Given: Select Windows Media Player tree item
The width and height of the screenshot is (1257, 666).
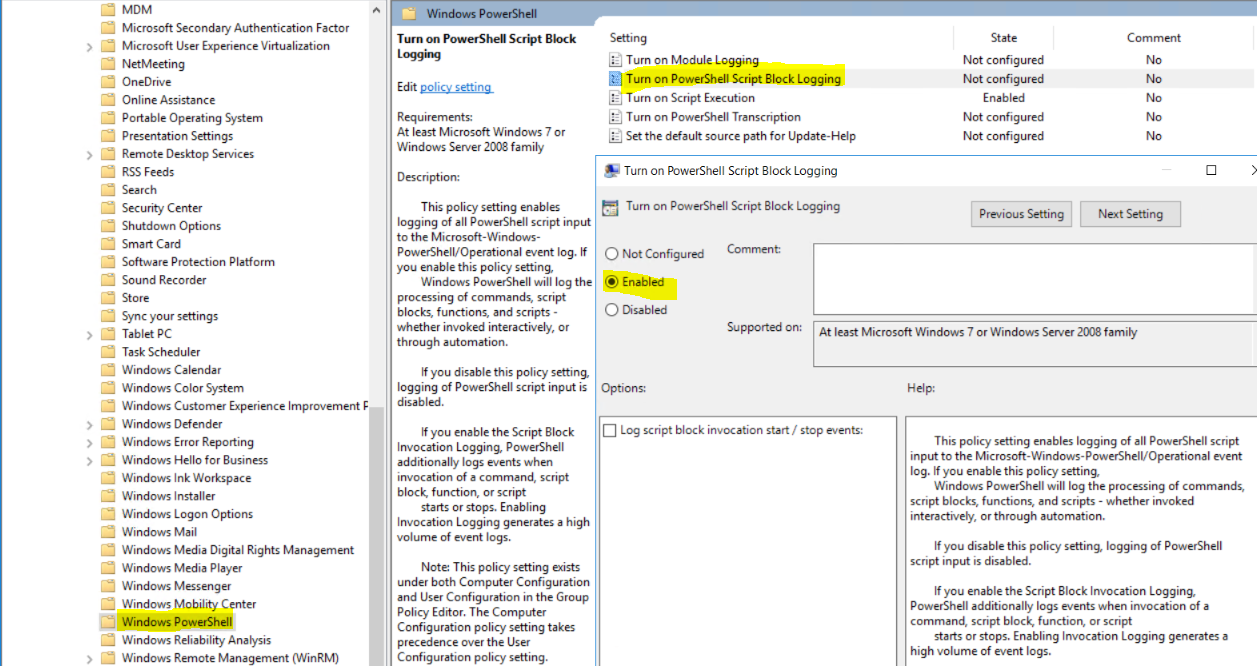Looking at the screenshot, I should pos(182,568).
